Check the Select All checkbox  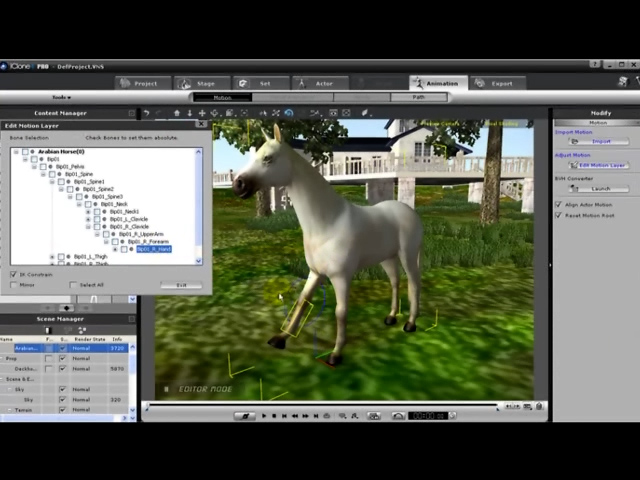pyautogui.click(x=73, y=285)
